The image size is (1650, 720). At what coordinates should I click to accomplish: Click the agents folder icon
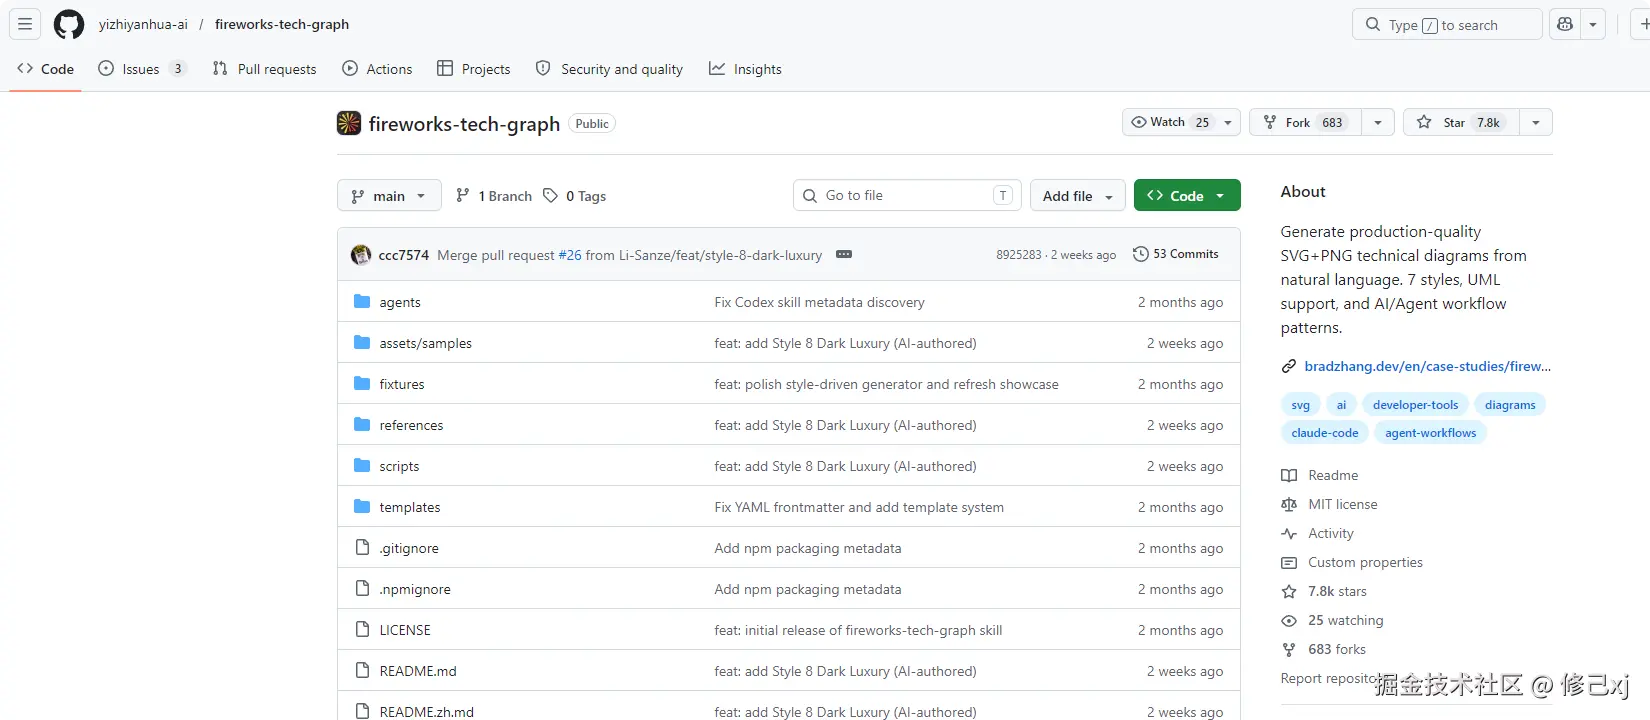coord(362,302)
